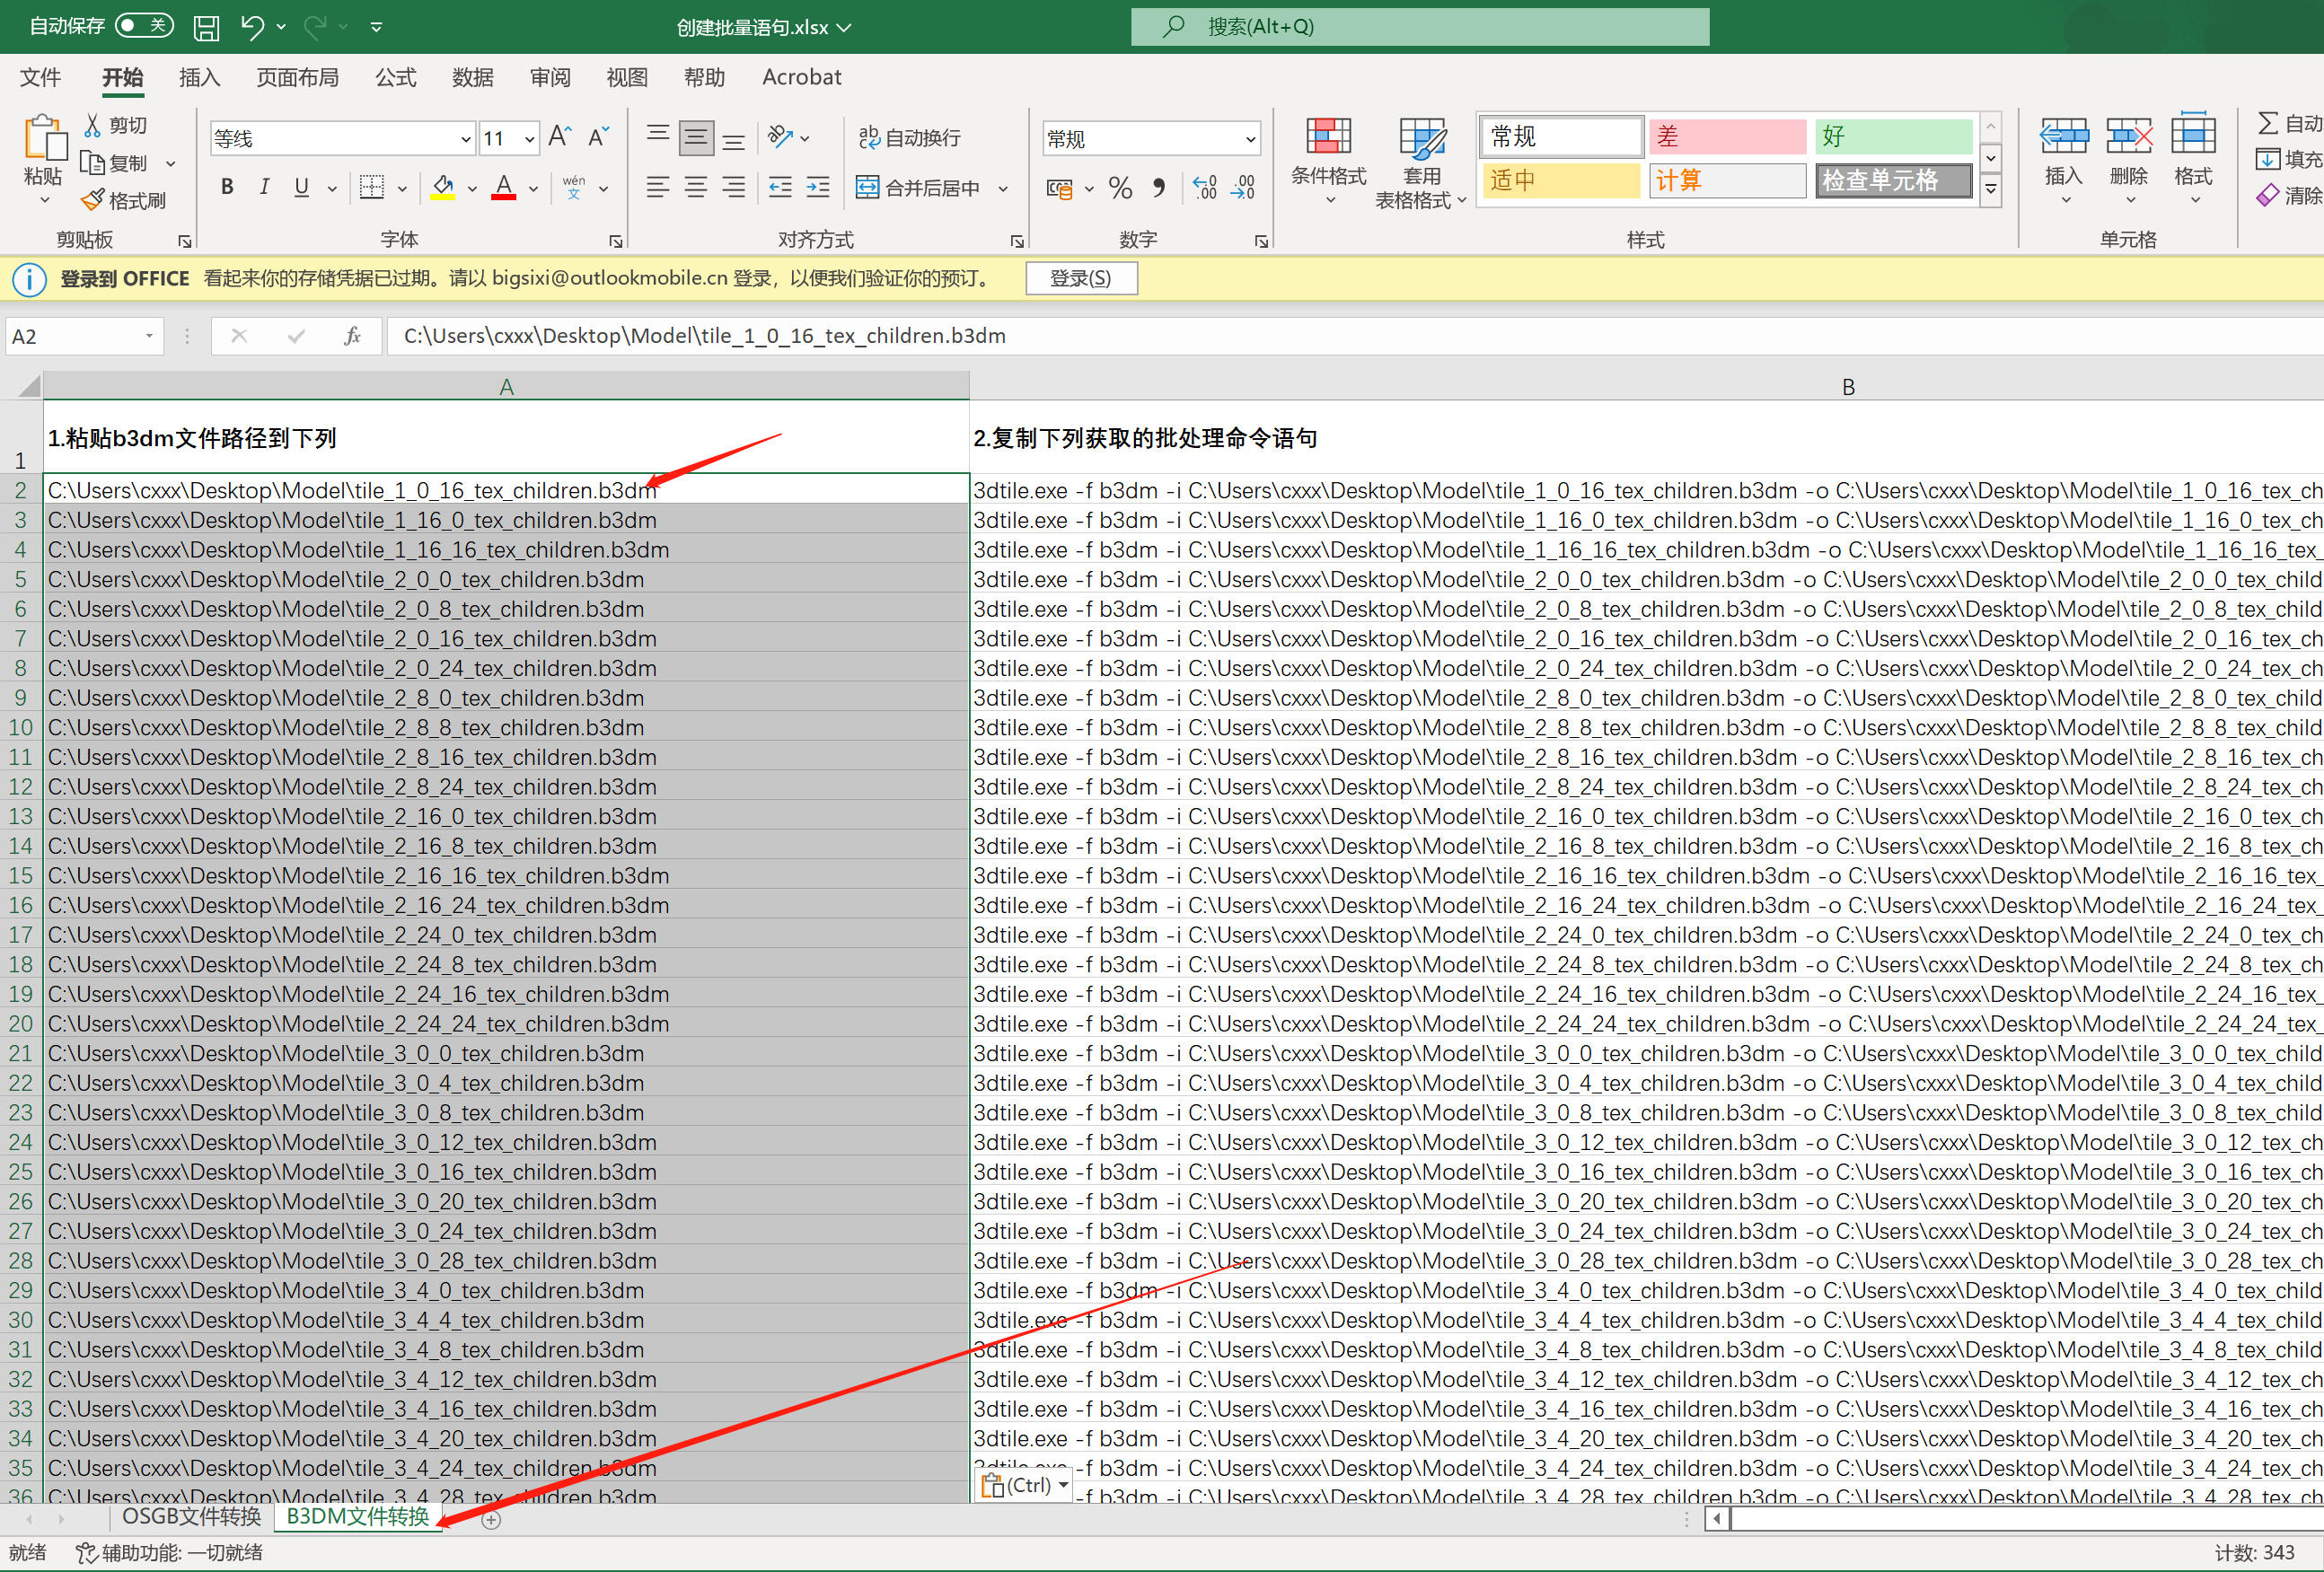Align text right
2324x1572 pixels.
[734, 187]
